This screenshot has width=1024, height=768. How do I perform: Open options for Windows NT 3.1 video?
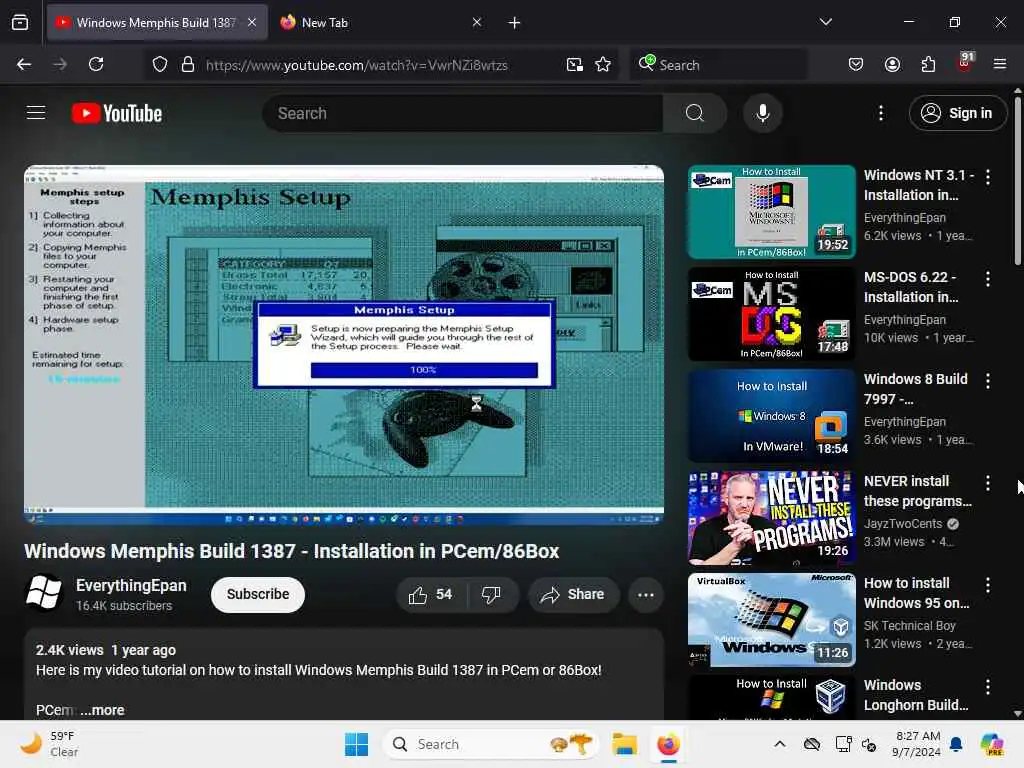pos(987,177)
